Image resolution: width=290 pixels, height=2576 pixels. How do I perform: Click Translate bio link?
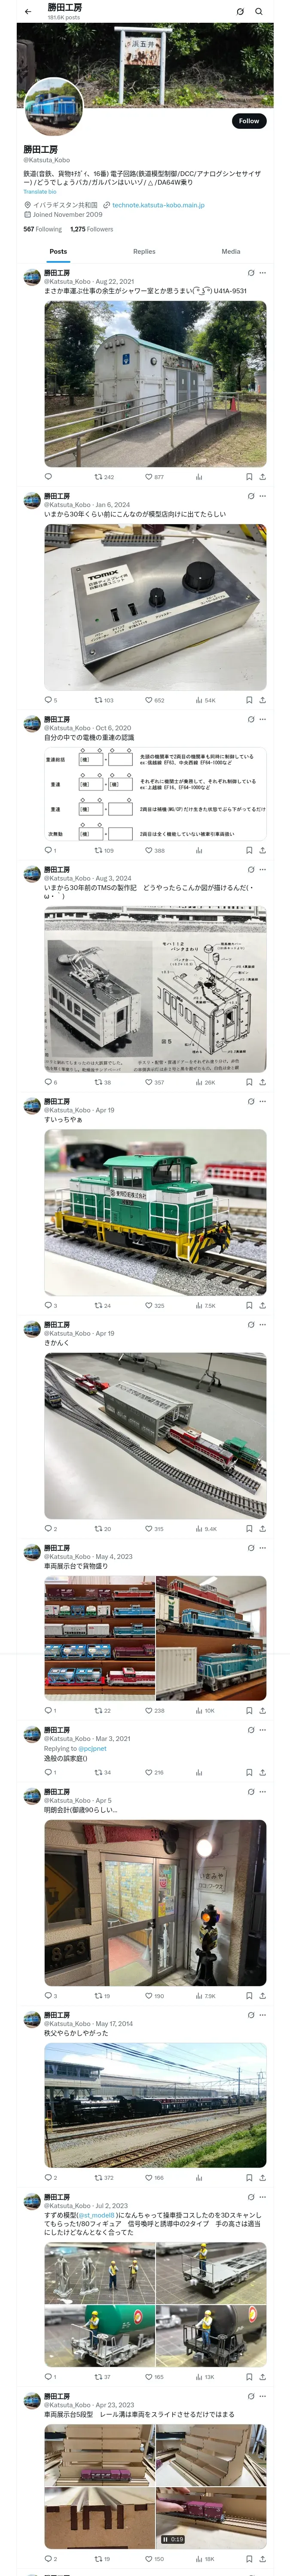click(40, 192)
